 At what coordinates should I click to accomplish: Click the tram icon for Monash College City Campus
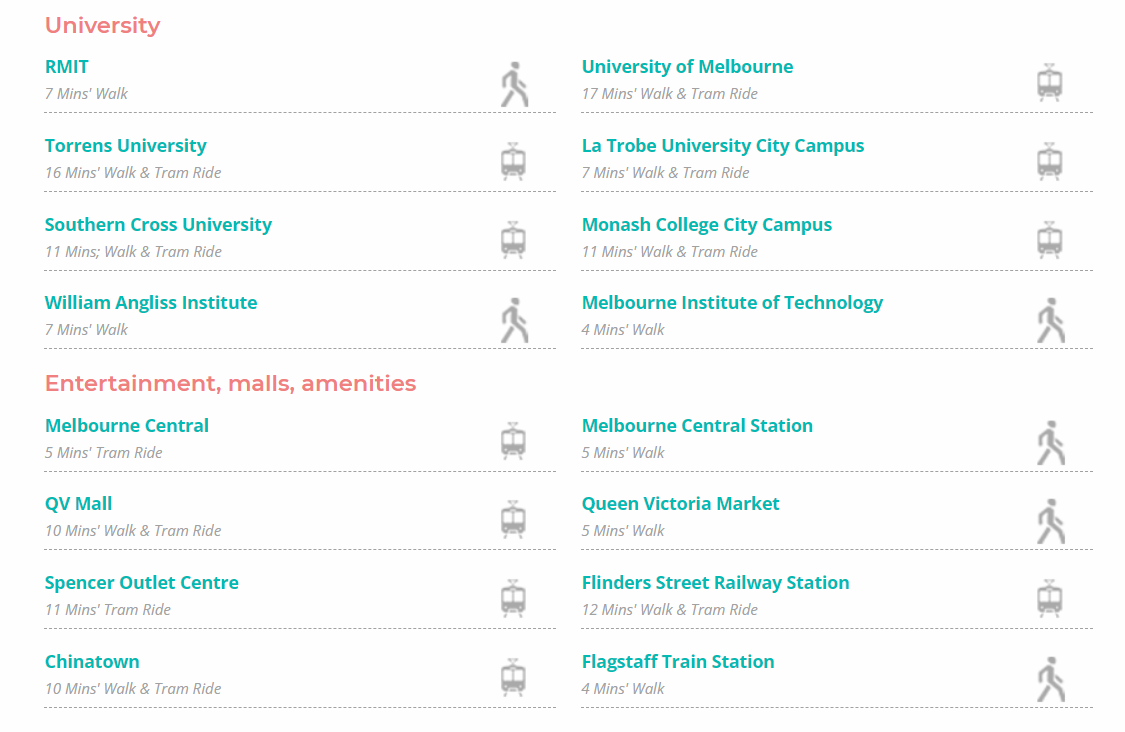pyautogui.click(x=1050, y=240)
